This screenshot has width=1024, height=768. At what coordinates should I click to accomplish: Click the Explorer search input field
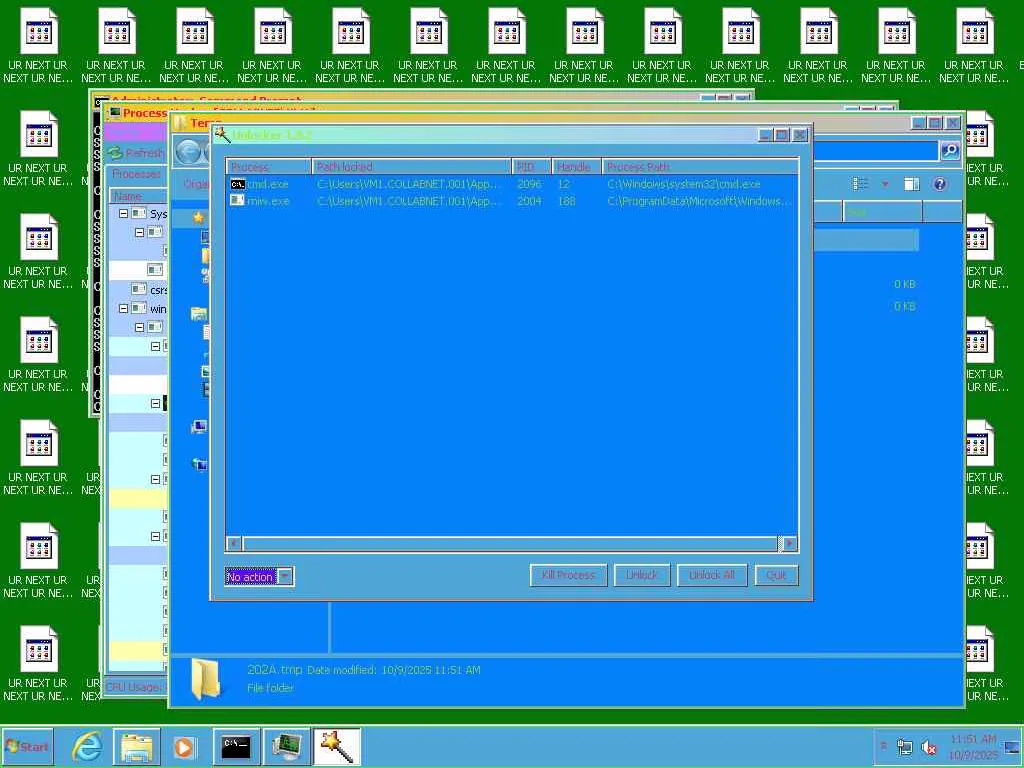tap(875, 151)
